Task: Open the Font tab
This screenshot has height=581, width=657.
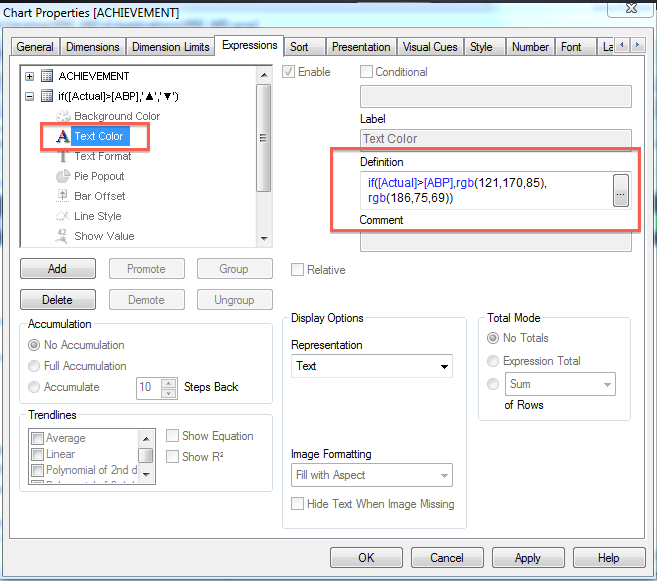Action: click(576, 47)
